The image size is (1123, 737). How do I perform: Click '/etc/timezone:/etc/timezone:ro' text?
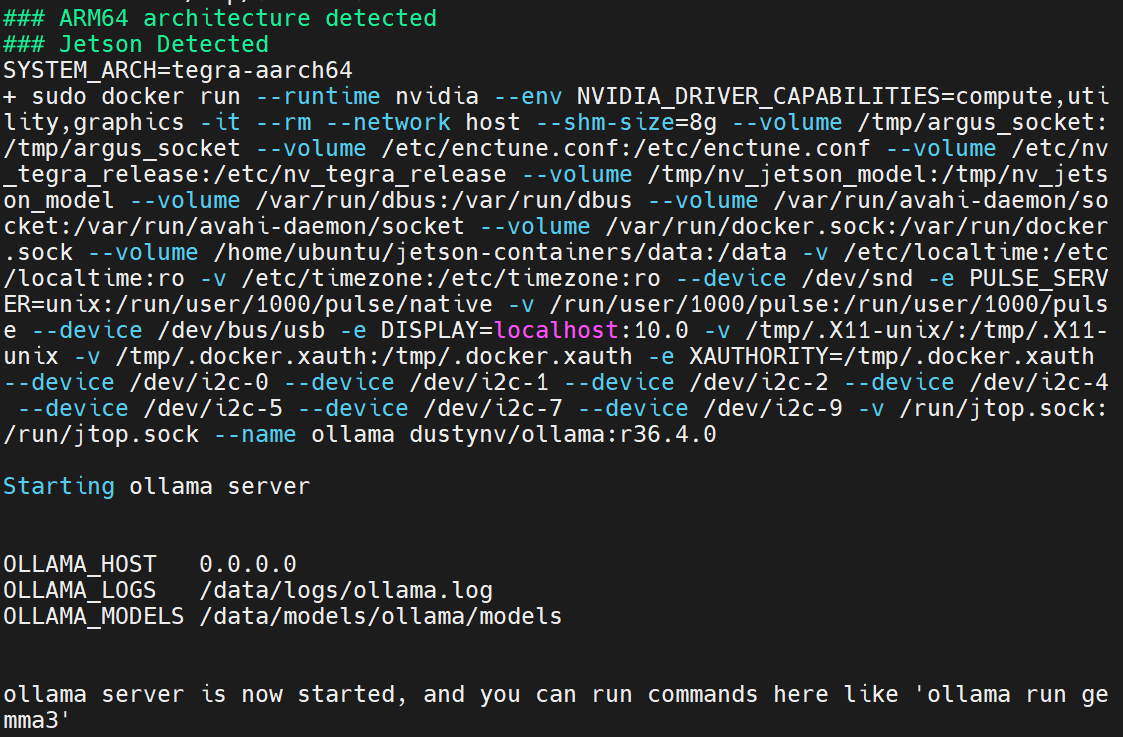451,279
